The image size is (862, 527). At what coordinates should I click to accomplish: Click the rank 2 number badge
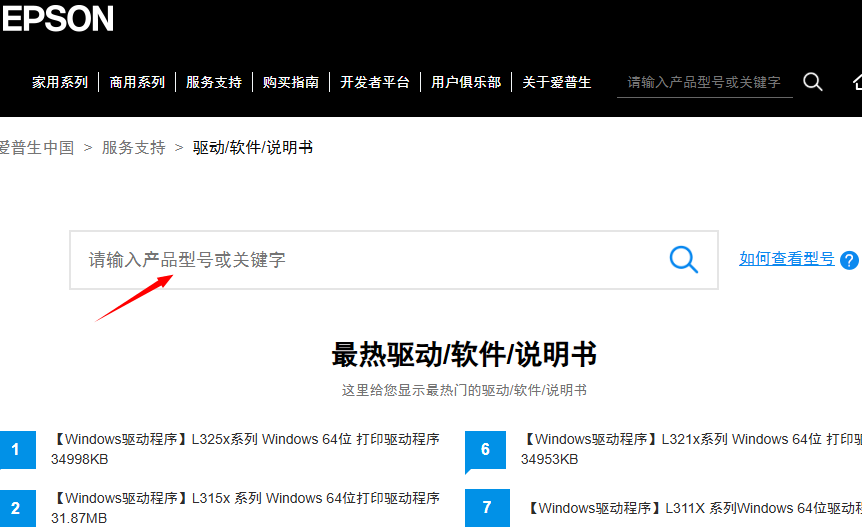18,508
